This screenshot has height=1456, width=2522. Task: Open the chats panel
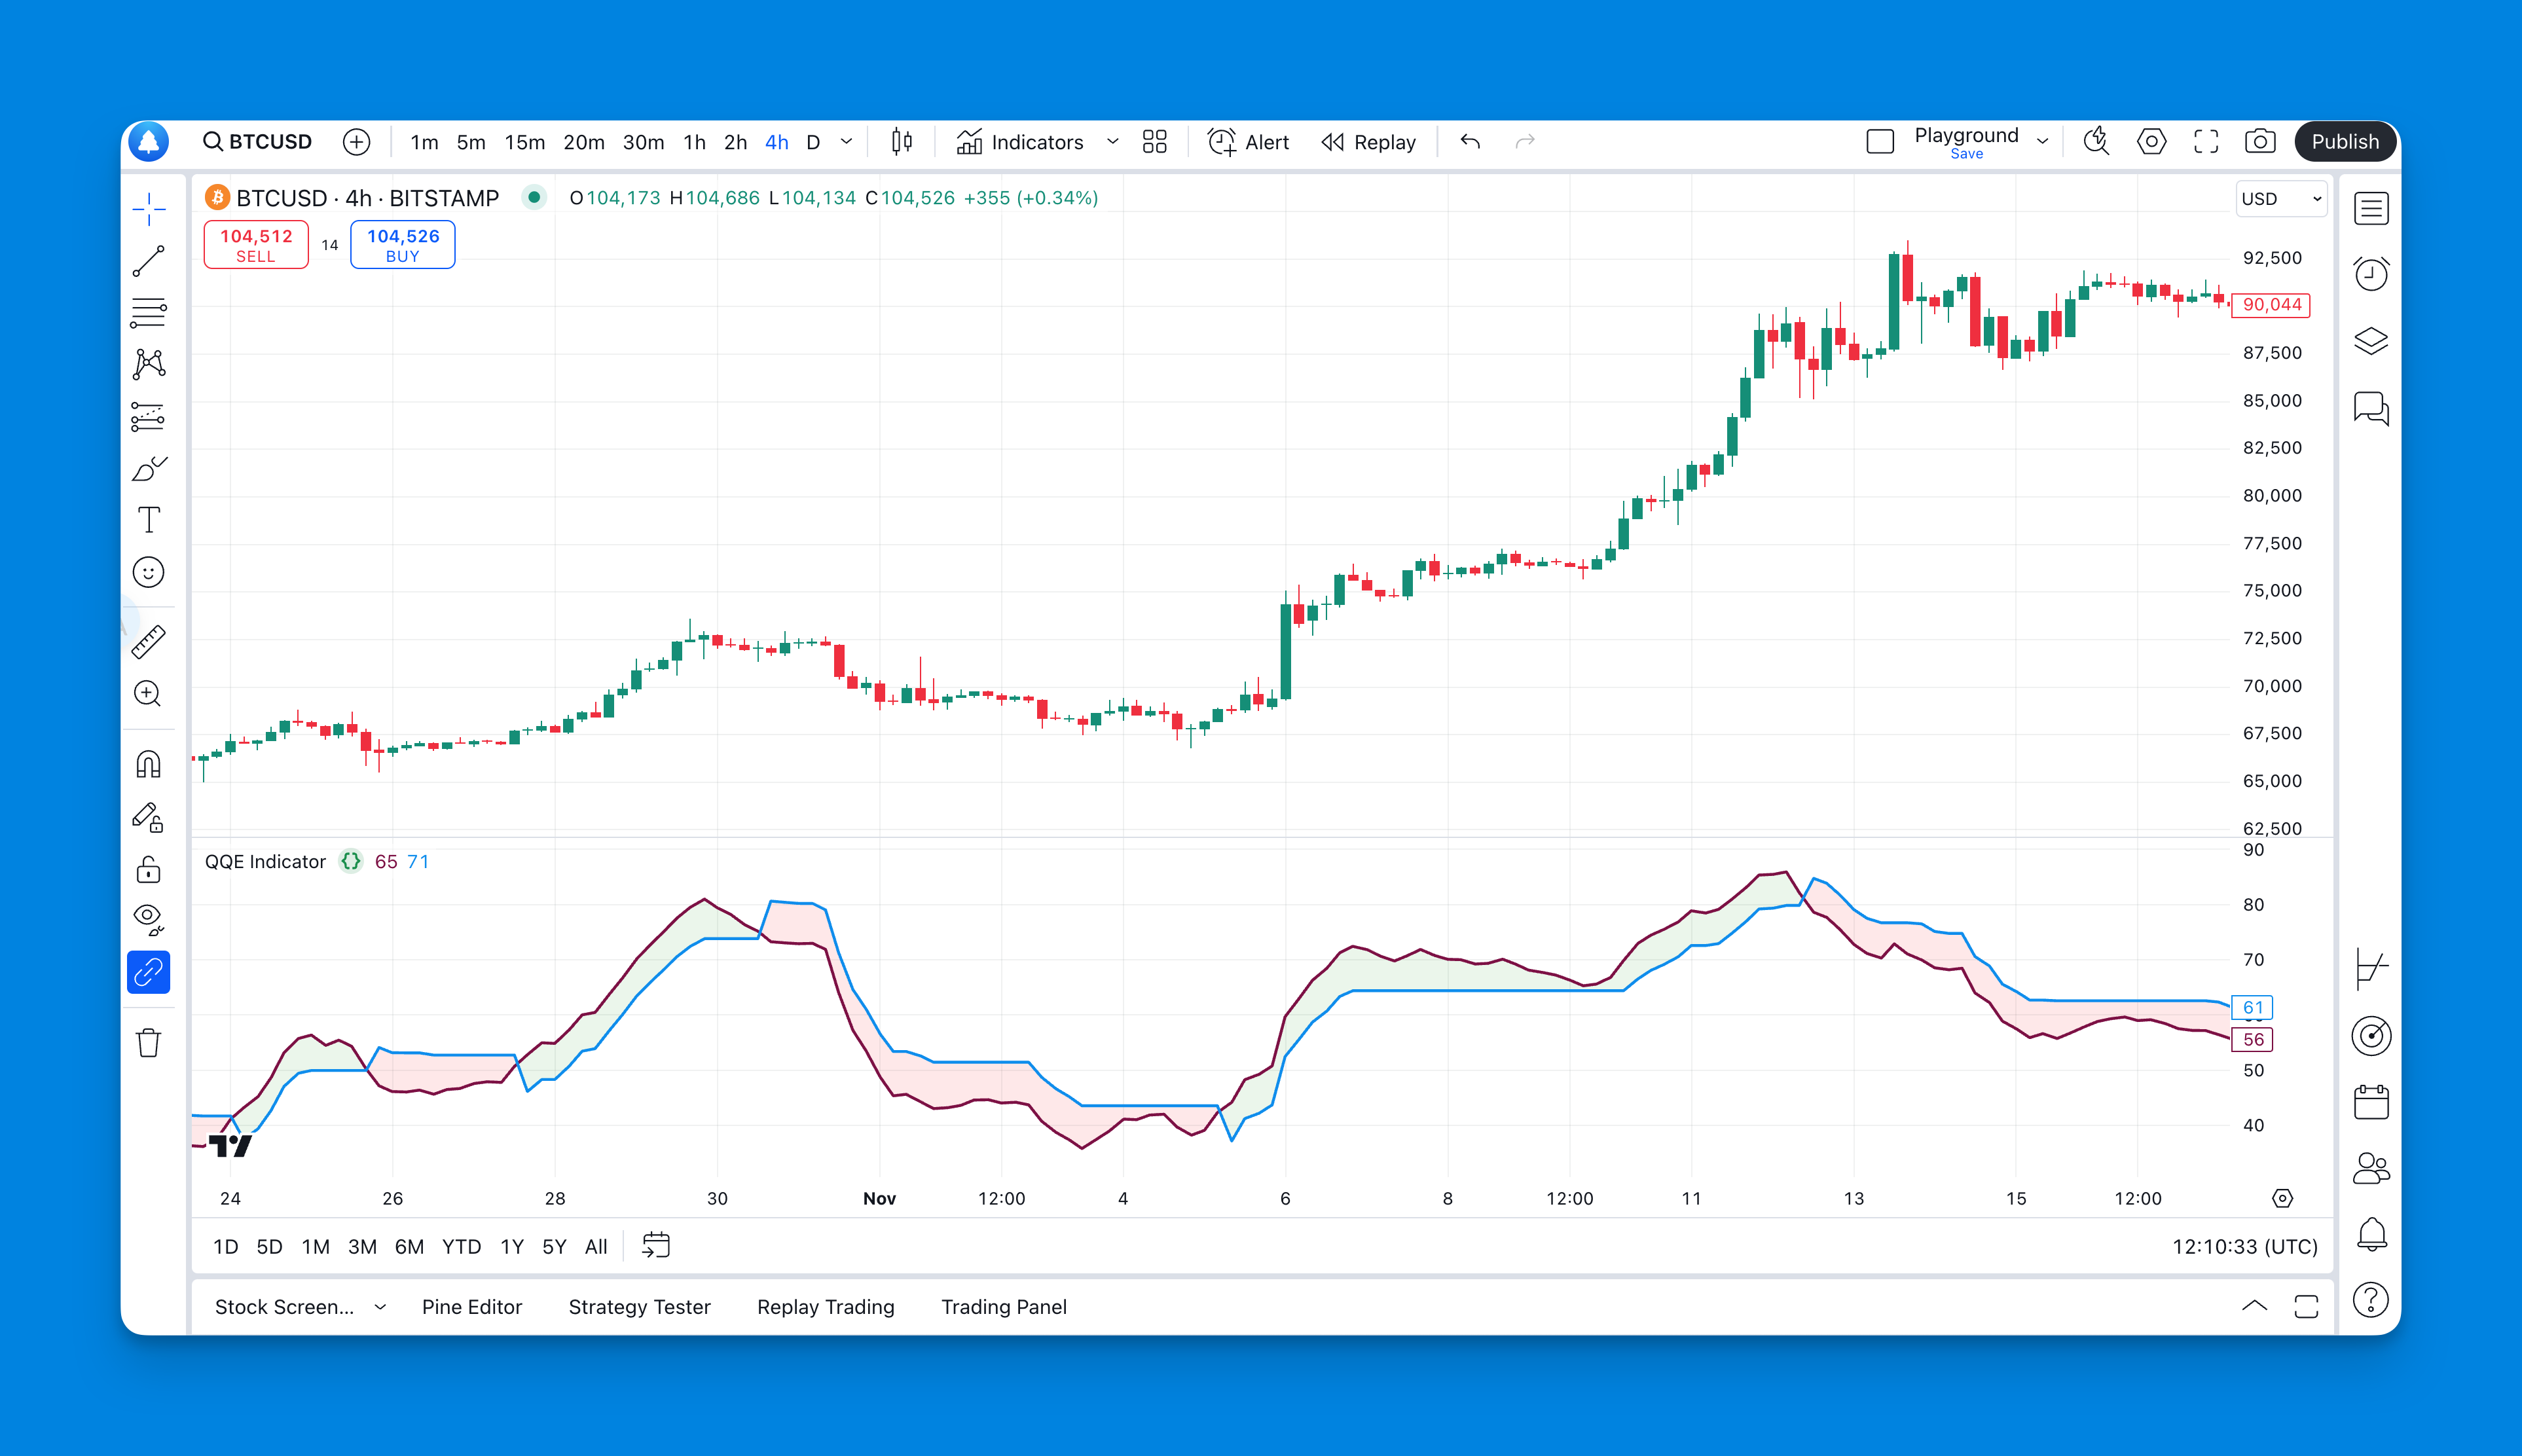click(2371, 408)
